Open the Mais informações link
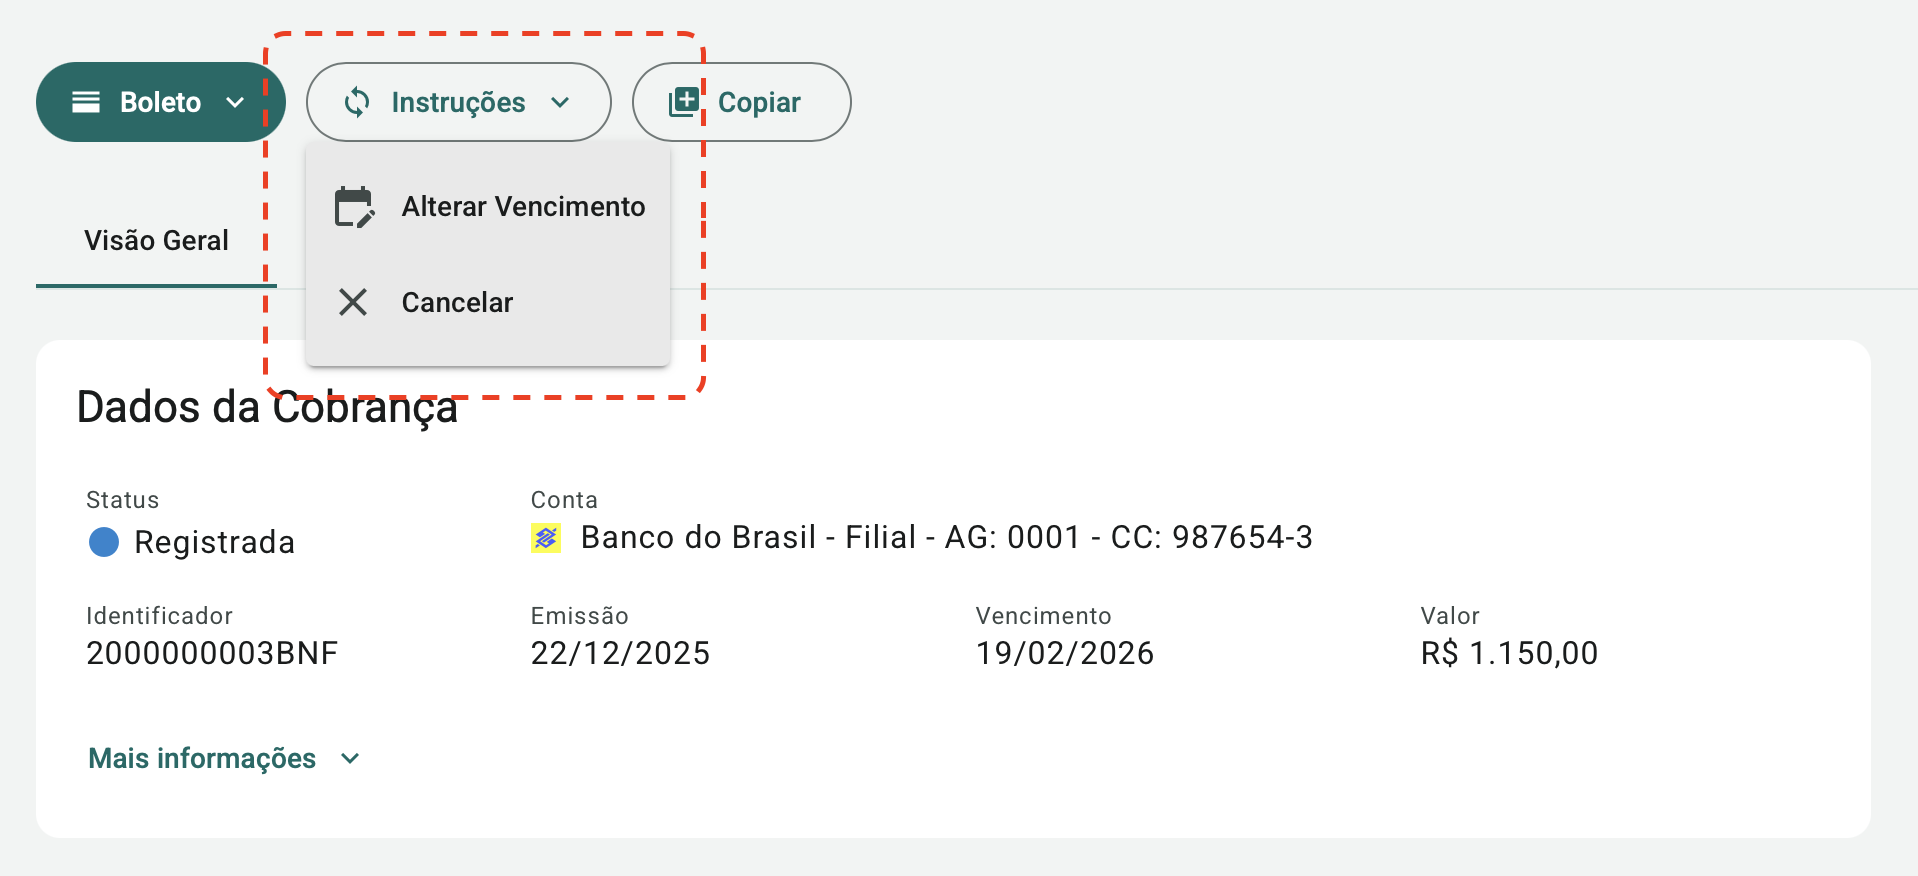1918x876 pixels. pos(202,759)
